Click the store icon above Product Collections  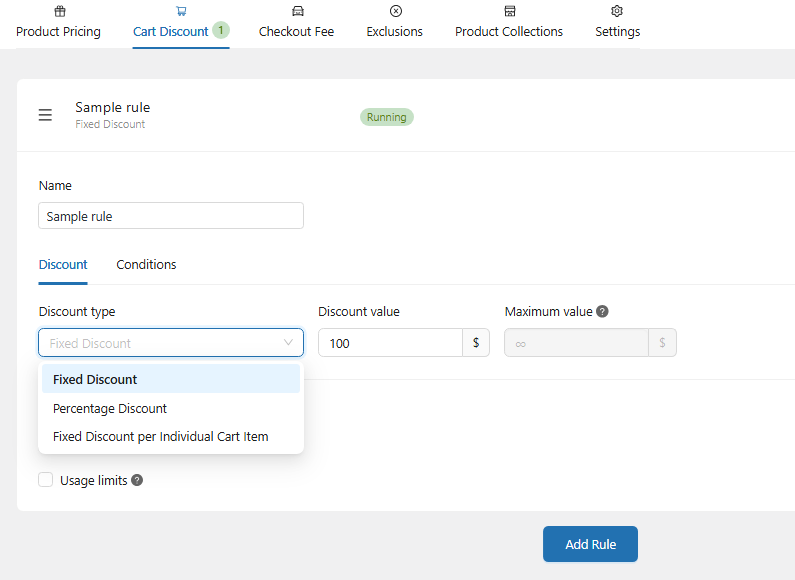510,11
